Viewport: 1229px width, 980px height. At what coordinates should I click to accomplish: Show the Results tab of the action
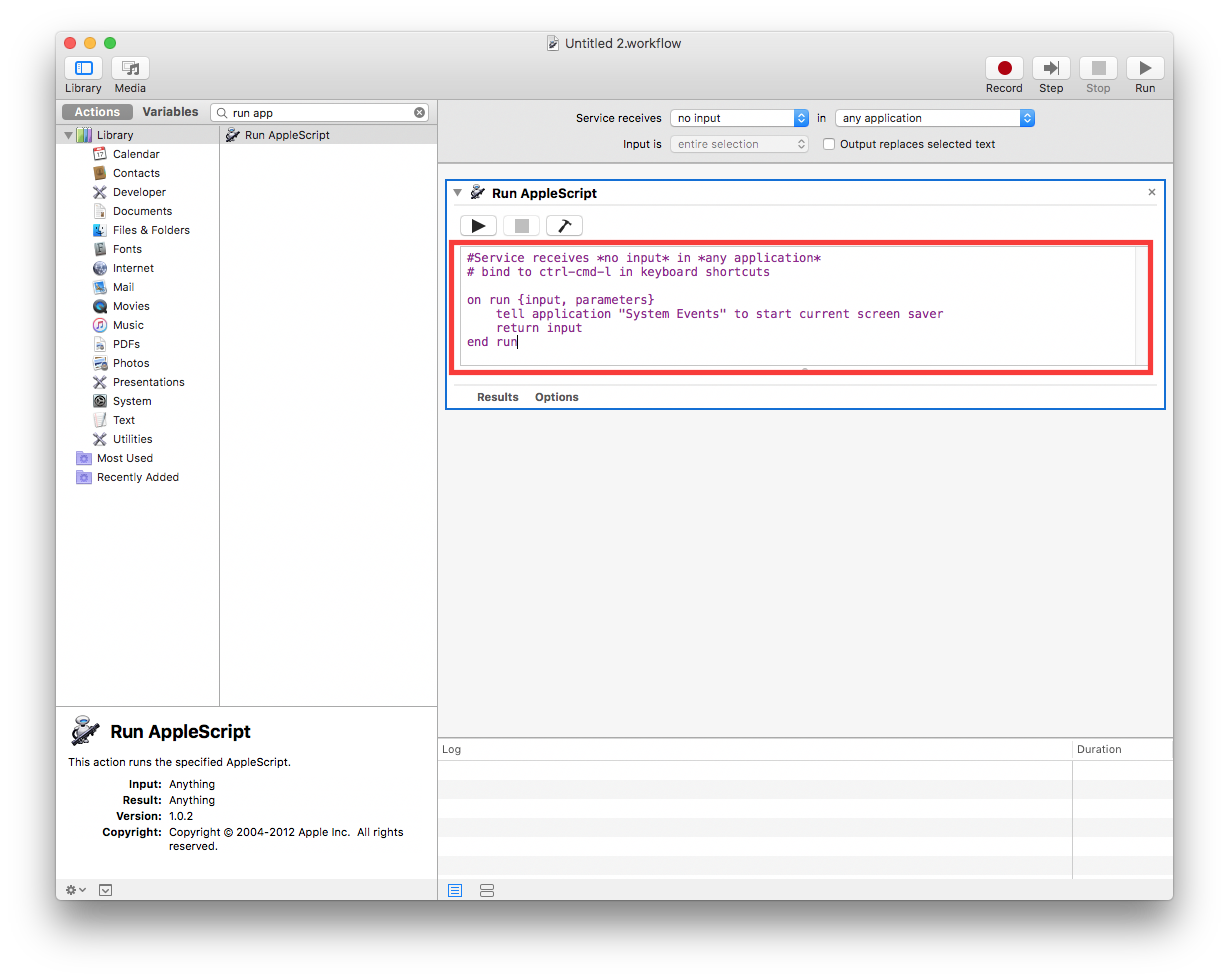tap(498, 397)
